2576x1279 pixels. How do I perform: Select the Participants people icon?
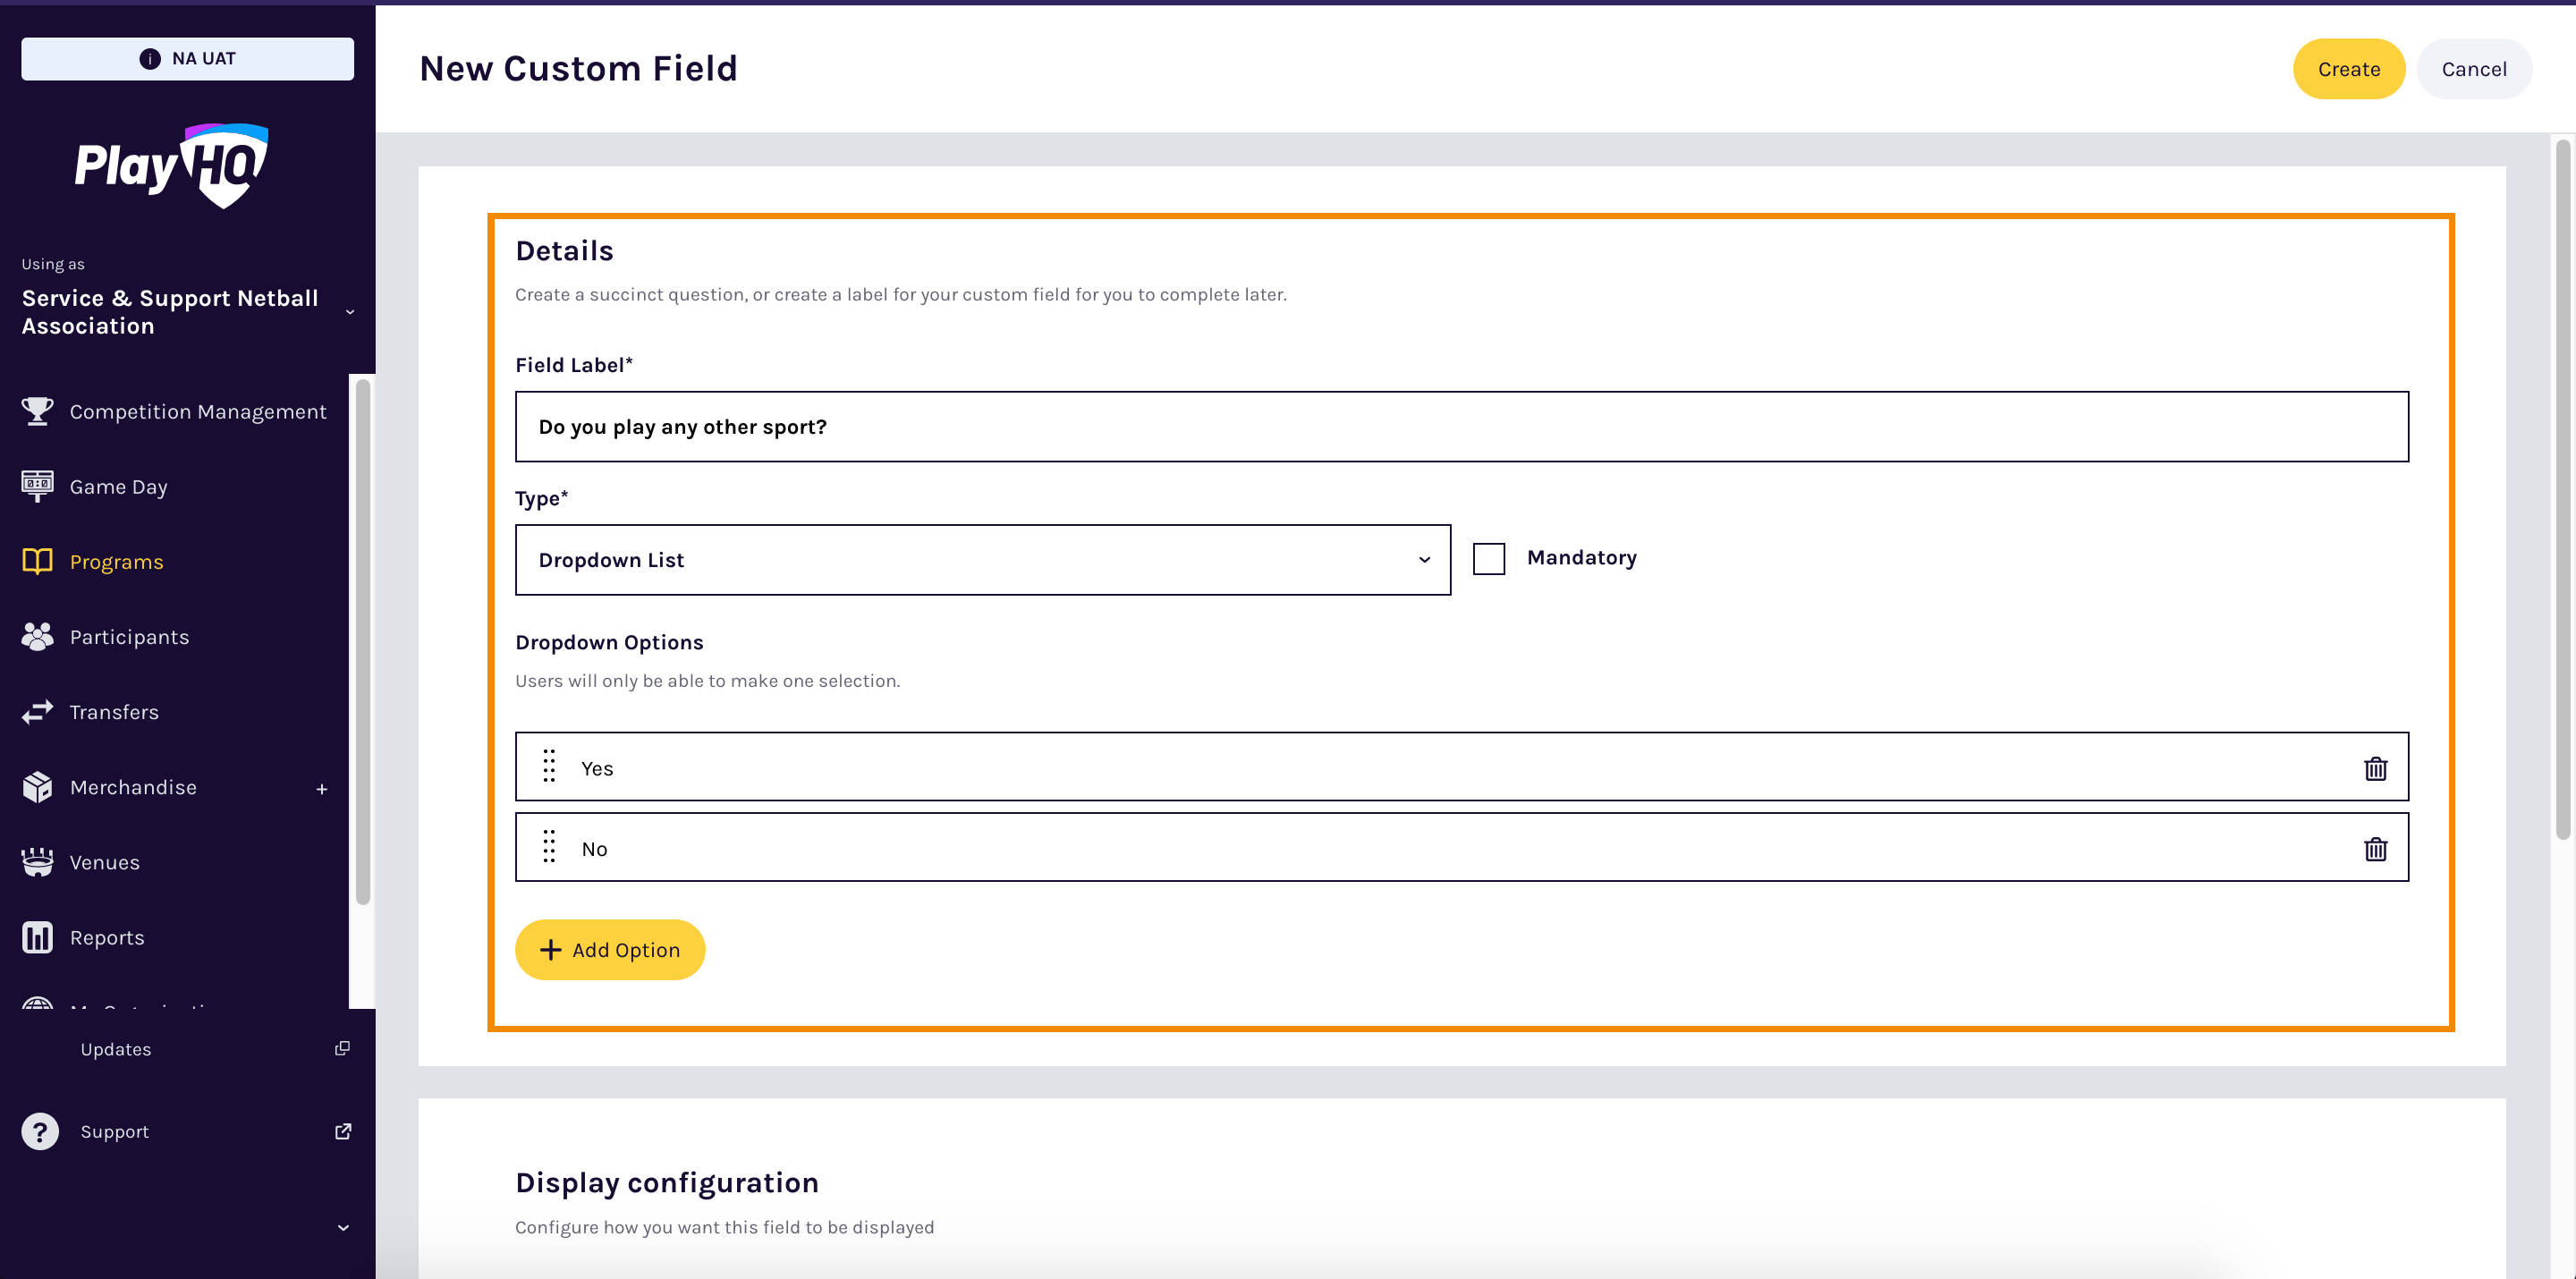37,636
